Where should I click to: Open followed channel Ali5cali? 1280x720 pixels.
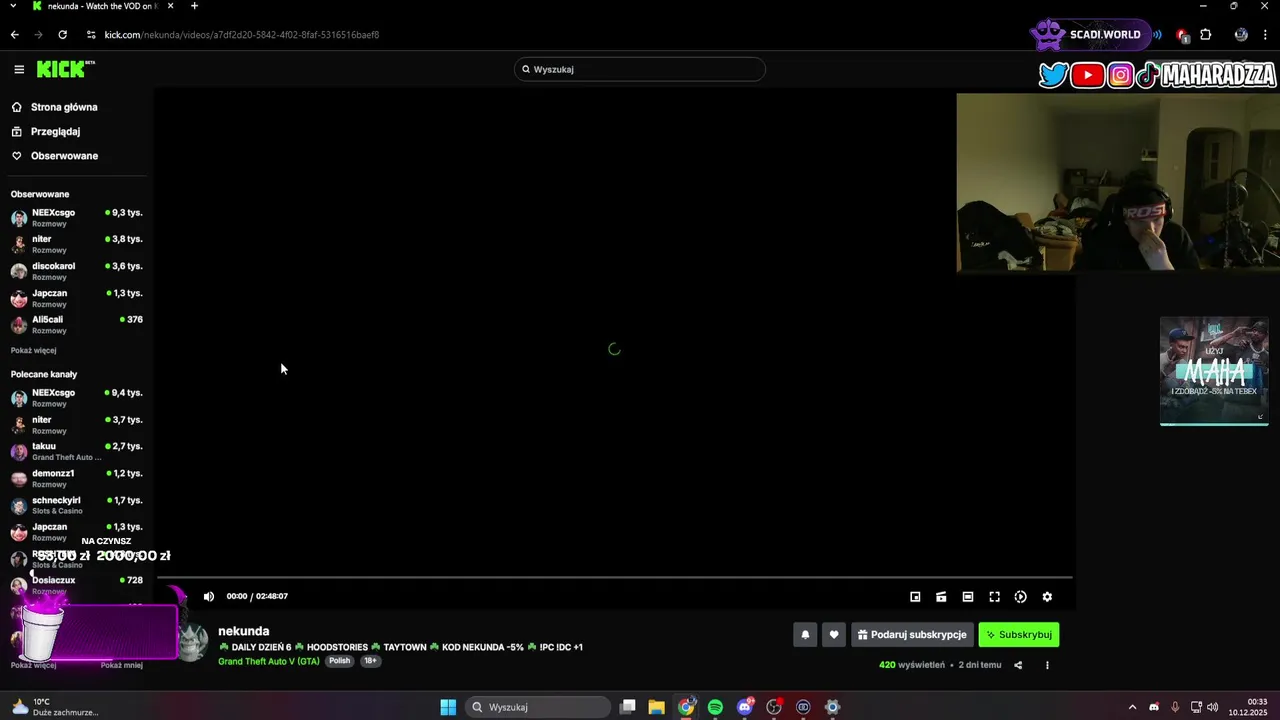(77, 324)
